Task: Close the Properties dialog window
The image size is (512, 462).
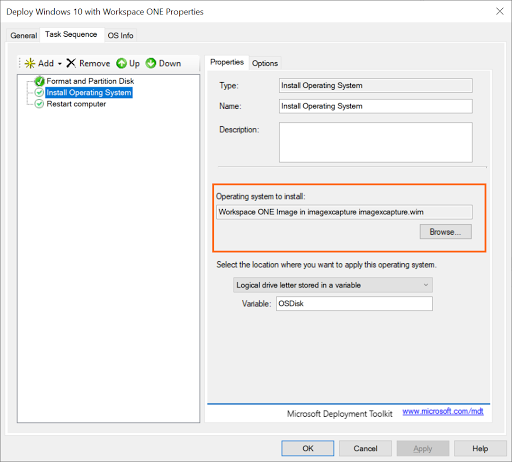Action: point(500,11)
